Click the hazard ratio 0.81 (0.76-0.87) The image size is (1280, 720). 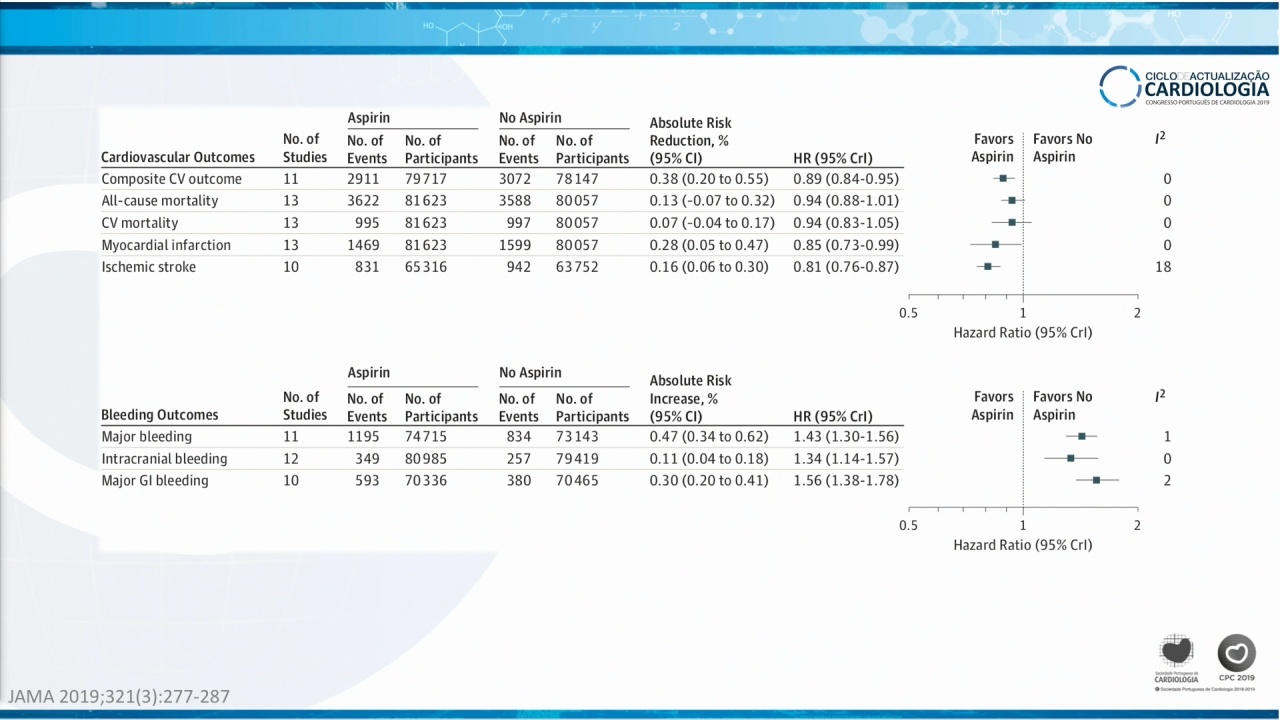tap(846, 267)
